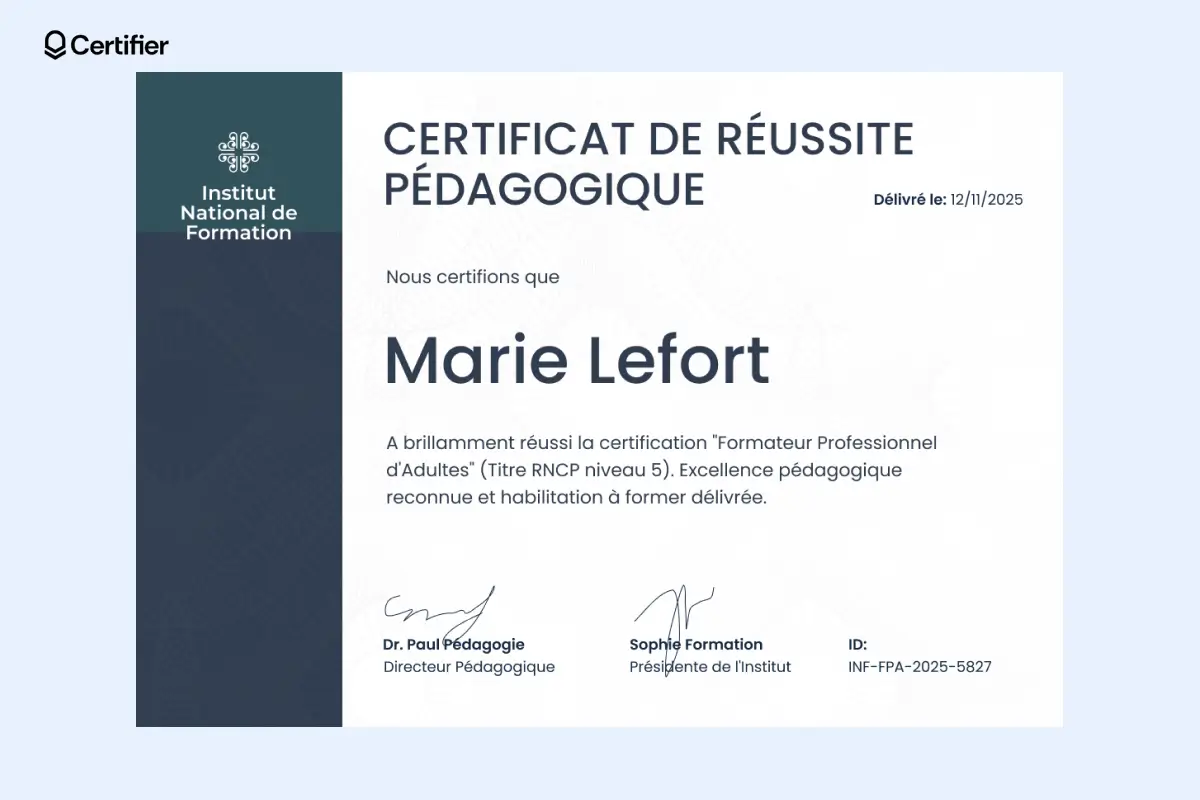
Task: Click the recipient name Marie Lefort
Action: point(577,360)
